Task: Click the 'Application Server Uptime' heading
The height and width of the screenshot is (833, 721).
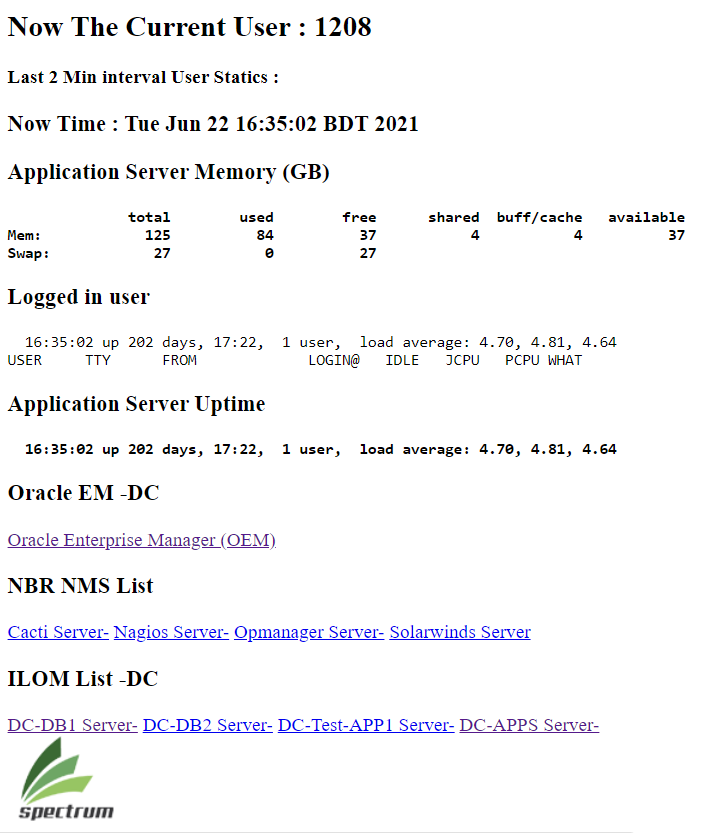Action: tap(137, 404)
